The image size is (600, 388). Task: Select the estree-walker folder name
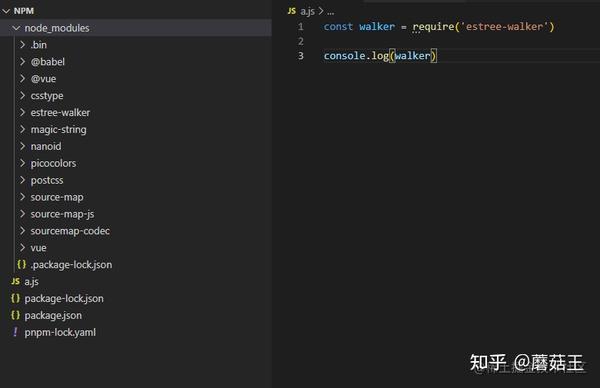click(60, 112)
